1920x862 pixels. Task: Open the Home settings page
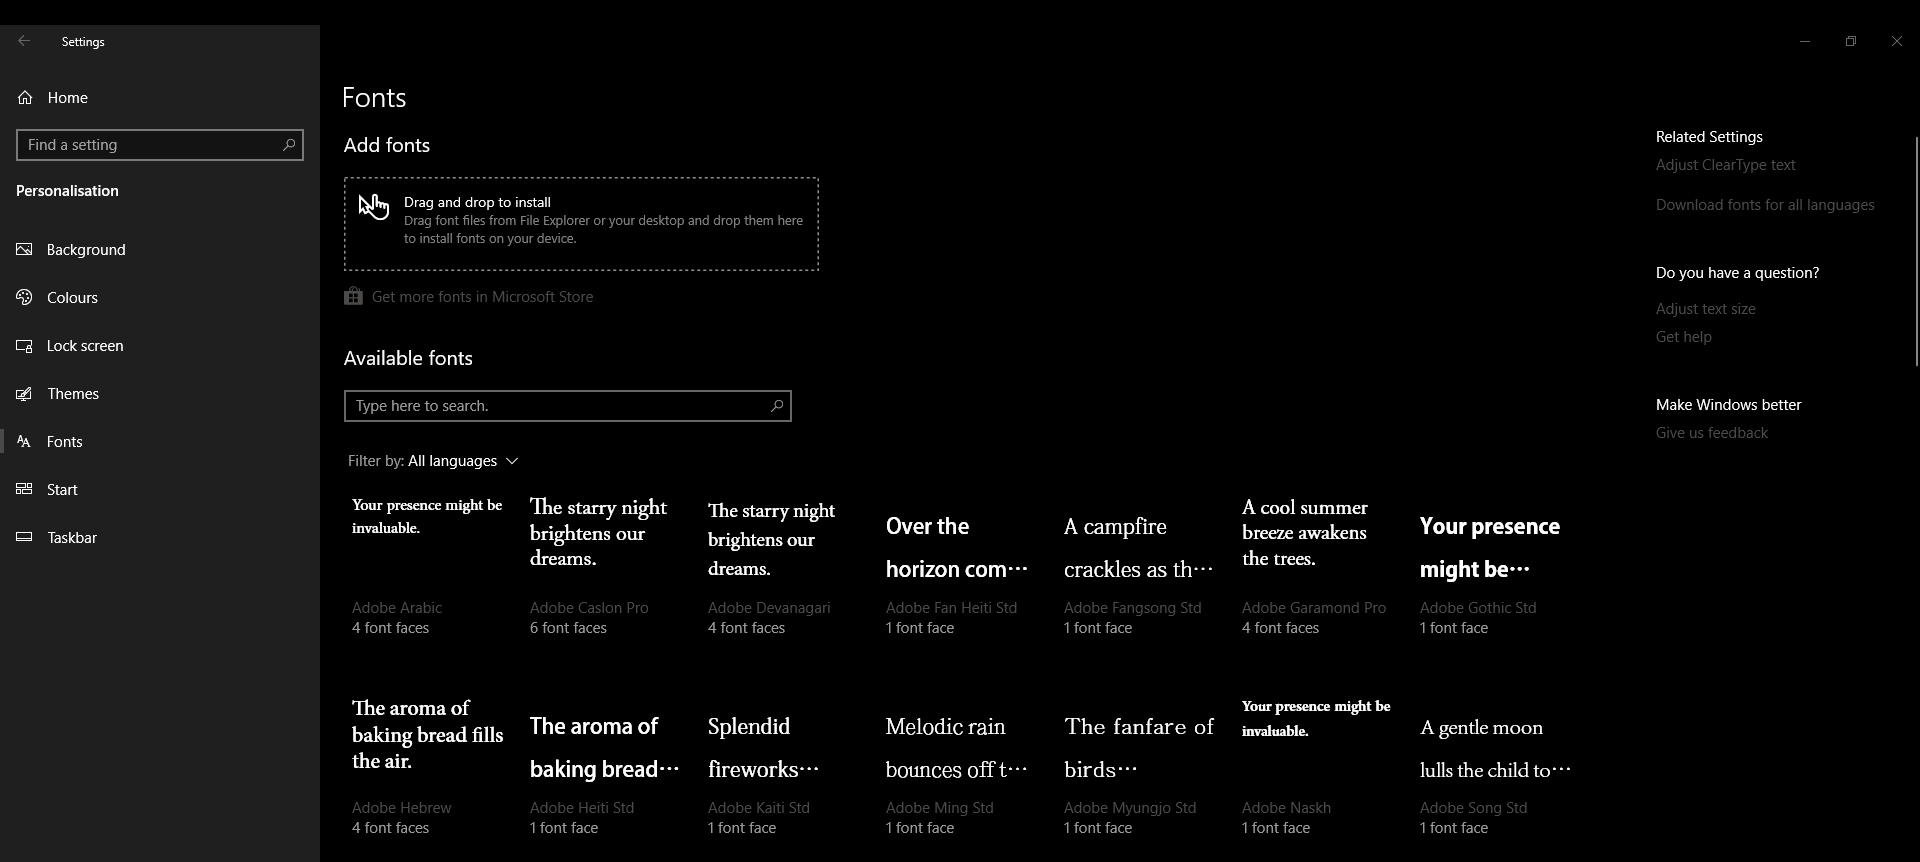point(160,97)
